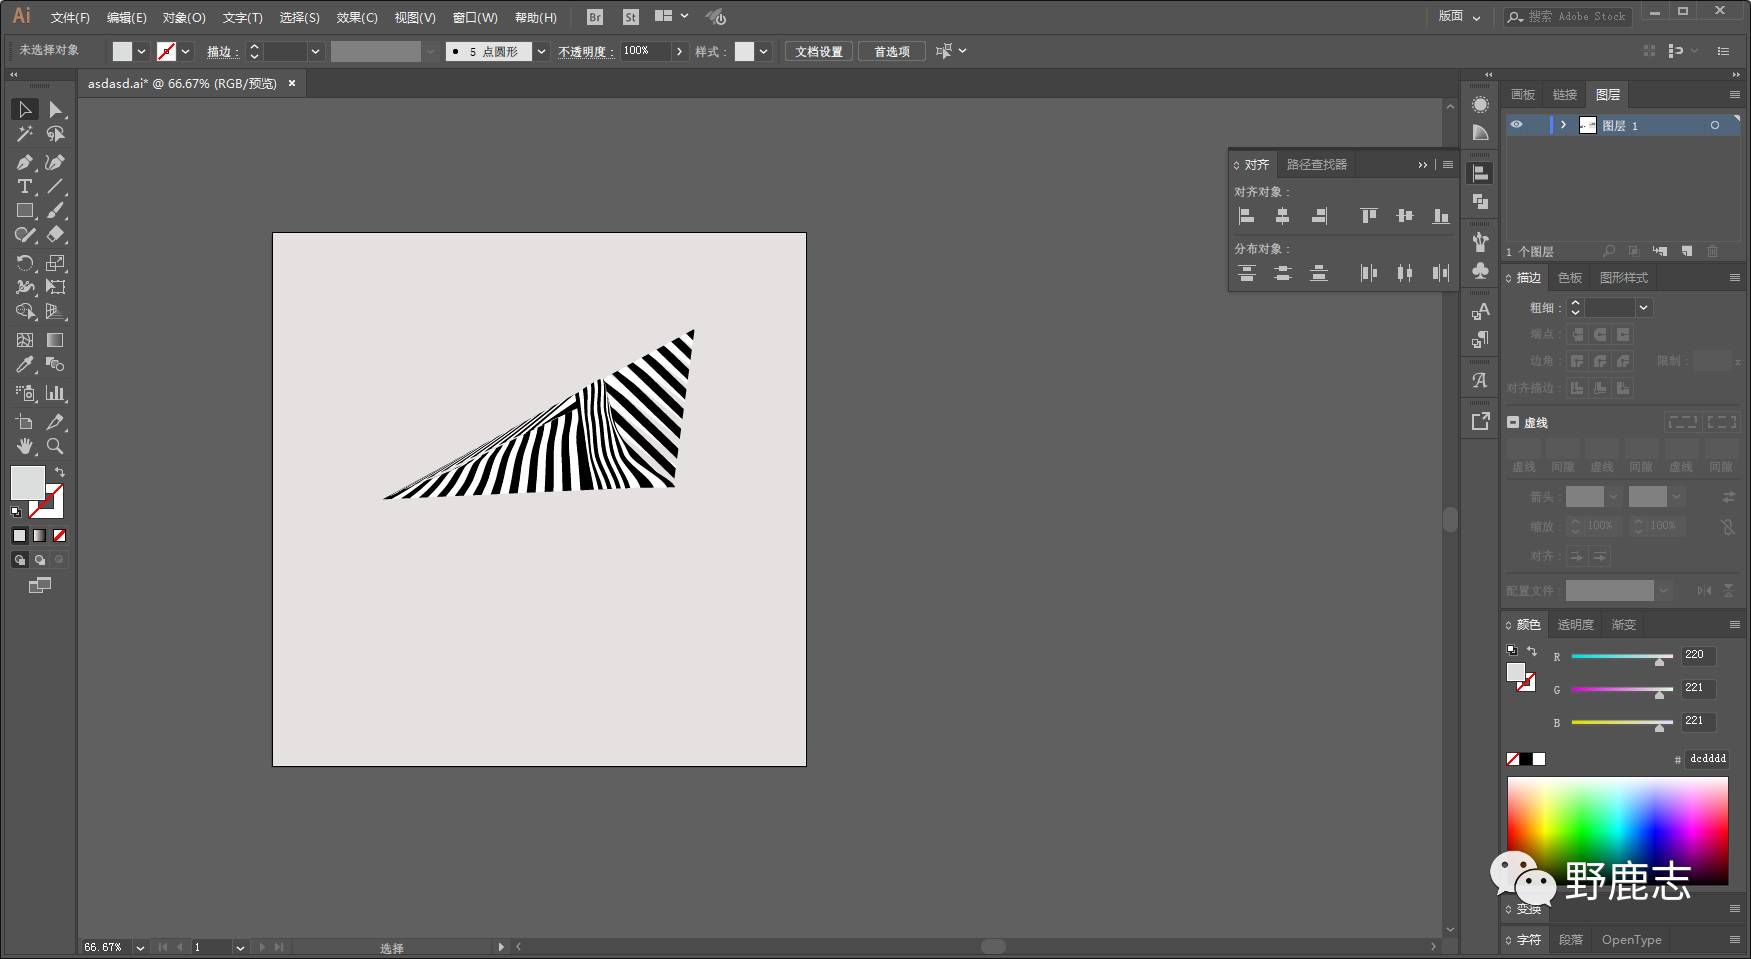Toggle the 虚线 dashed line checkbox
Screen dimensions: 1751x959
(1513, 423)
